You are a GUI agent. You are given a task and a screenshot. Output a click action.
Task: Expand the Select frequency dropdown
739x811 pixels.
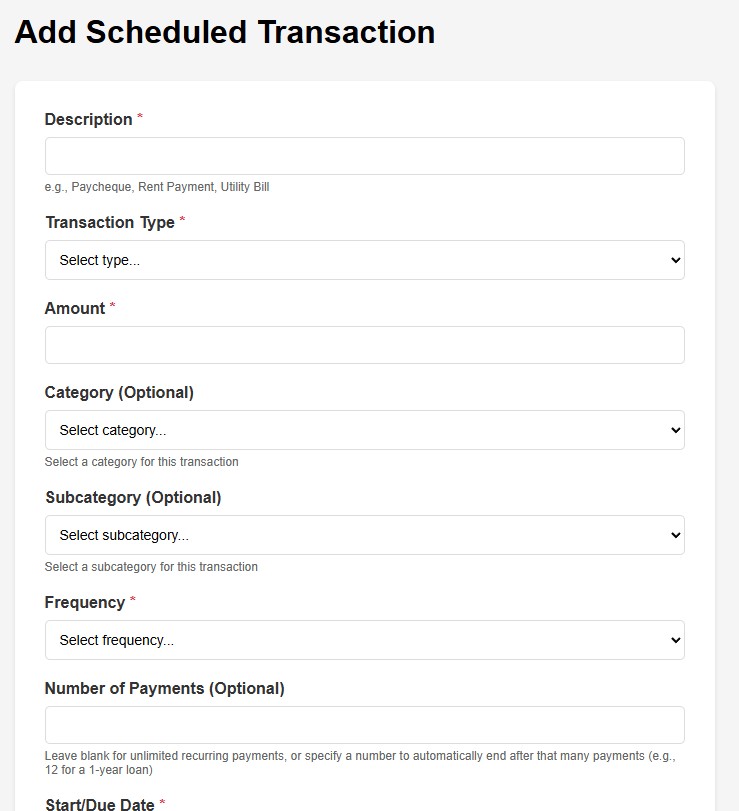coord(364,640)
